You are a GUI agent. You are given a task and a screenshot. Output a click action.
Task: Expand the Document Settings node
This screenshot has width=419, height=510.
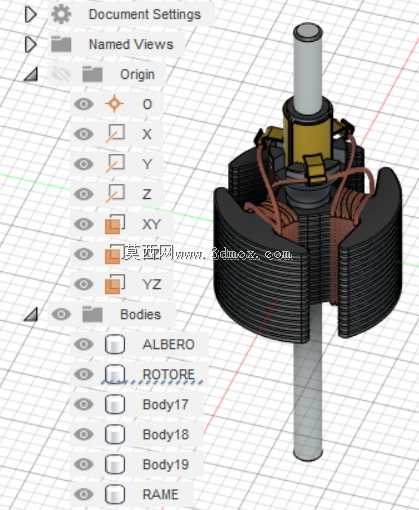pos(30,15)
